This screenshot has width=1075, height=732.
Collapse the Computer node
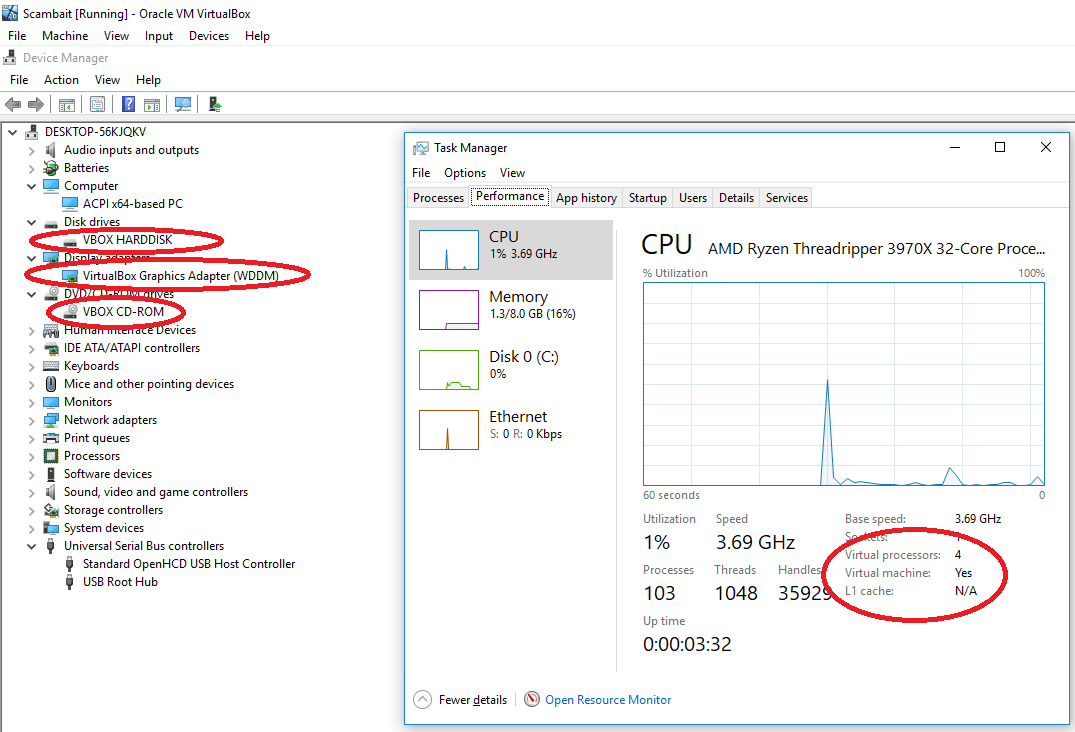point(32,186)
